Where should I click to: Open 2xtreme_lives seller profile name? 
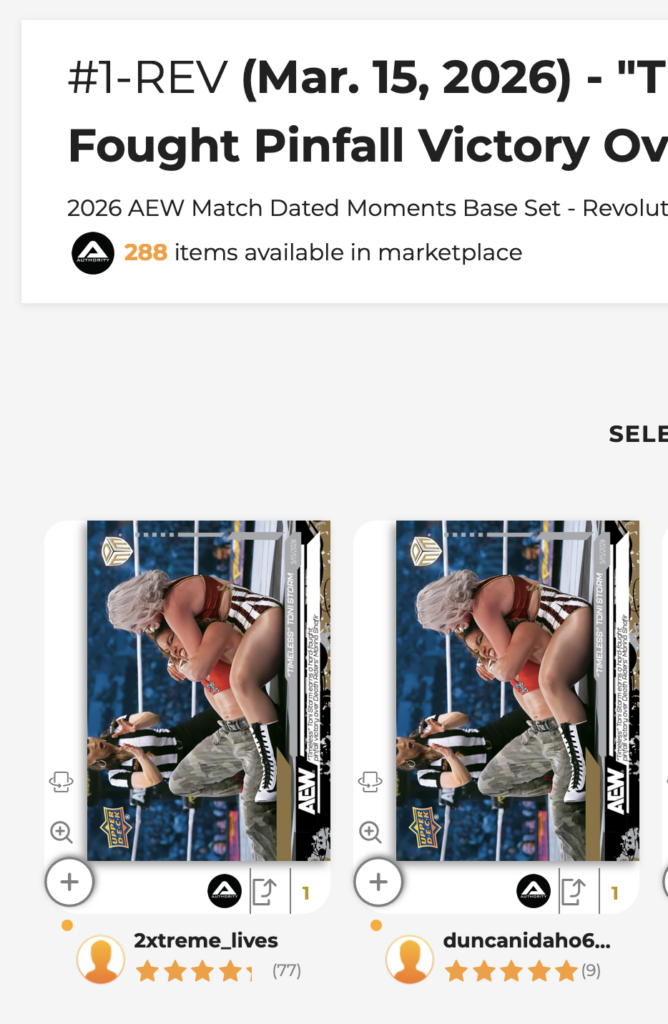coord(206,940)
